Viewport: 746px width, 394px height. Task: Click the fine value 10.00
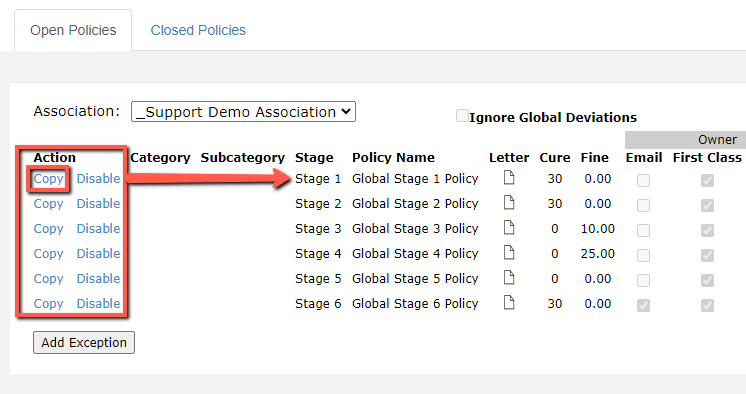click(598, 229)
